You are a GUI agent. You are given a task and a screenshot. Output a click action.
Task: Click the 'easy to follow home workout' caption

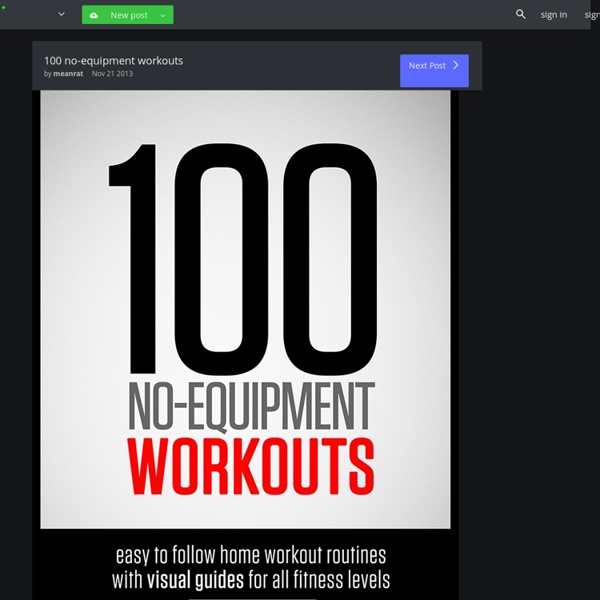[x=250, y=554]
